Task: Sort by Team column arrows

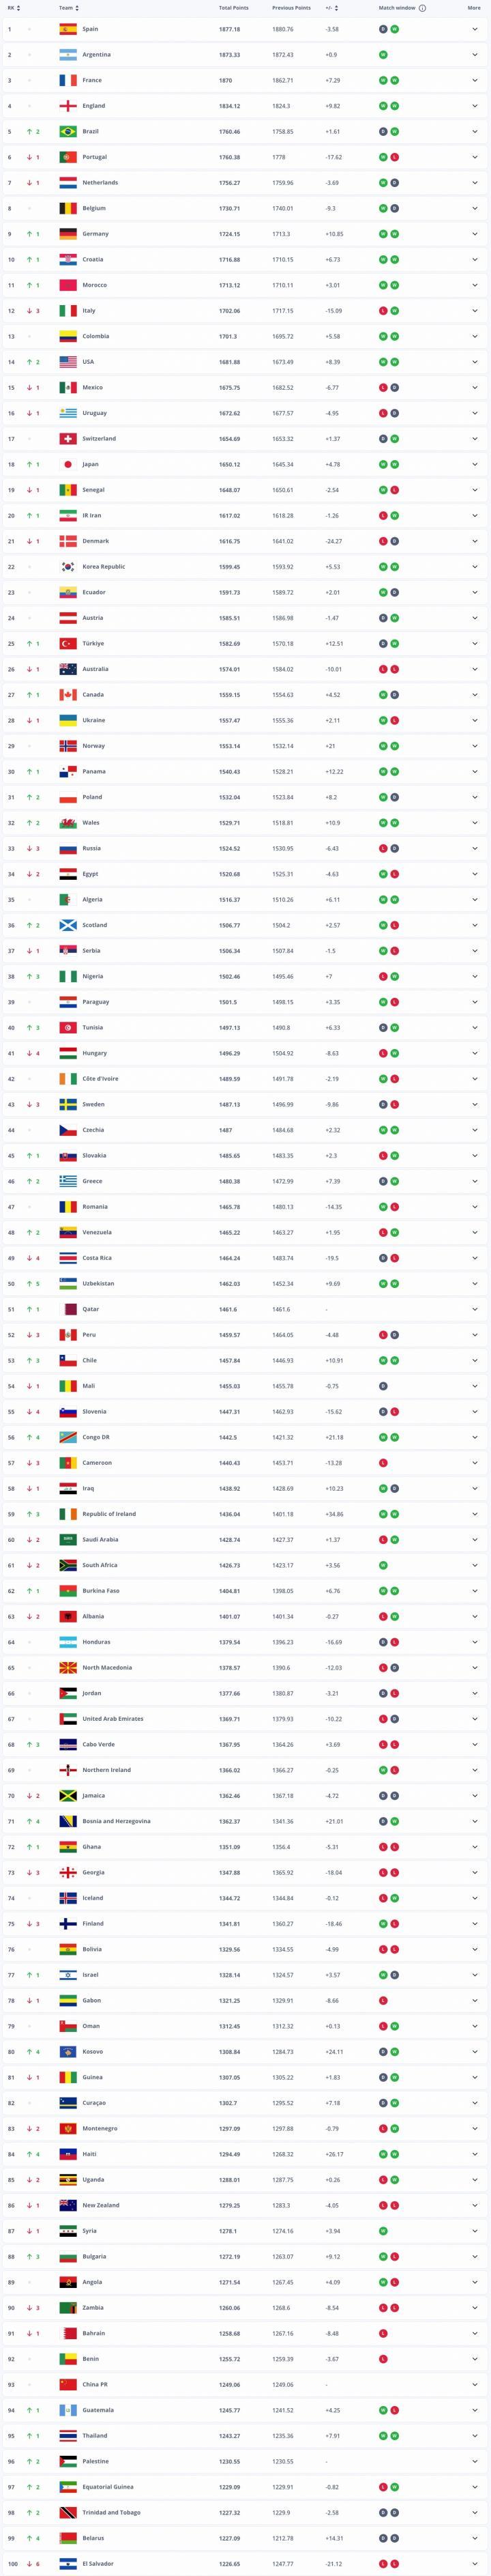Action: click(x=77, y=8)
